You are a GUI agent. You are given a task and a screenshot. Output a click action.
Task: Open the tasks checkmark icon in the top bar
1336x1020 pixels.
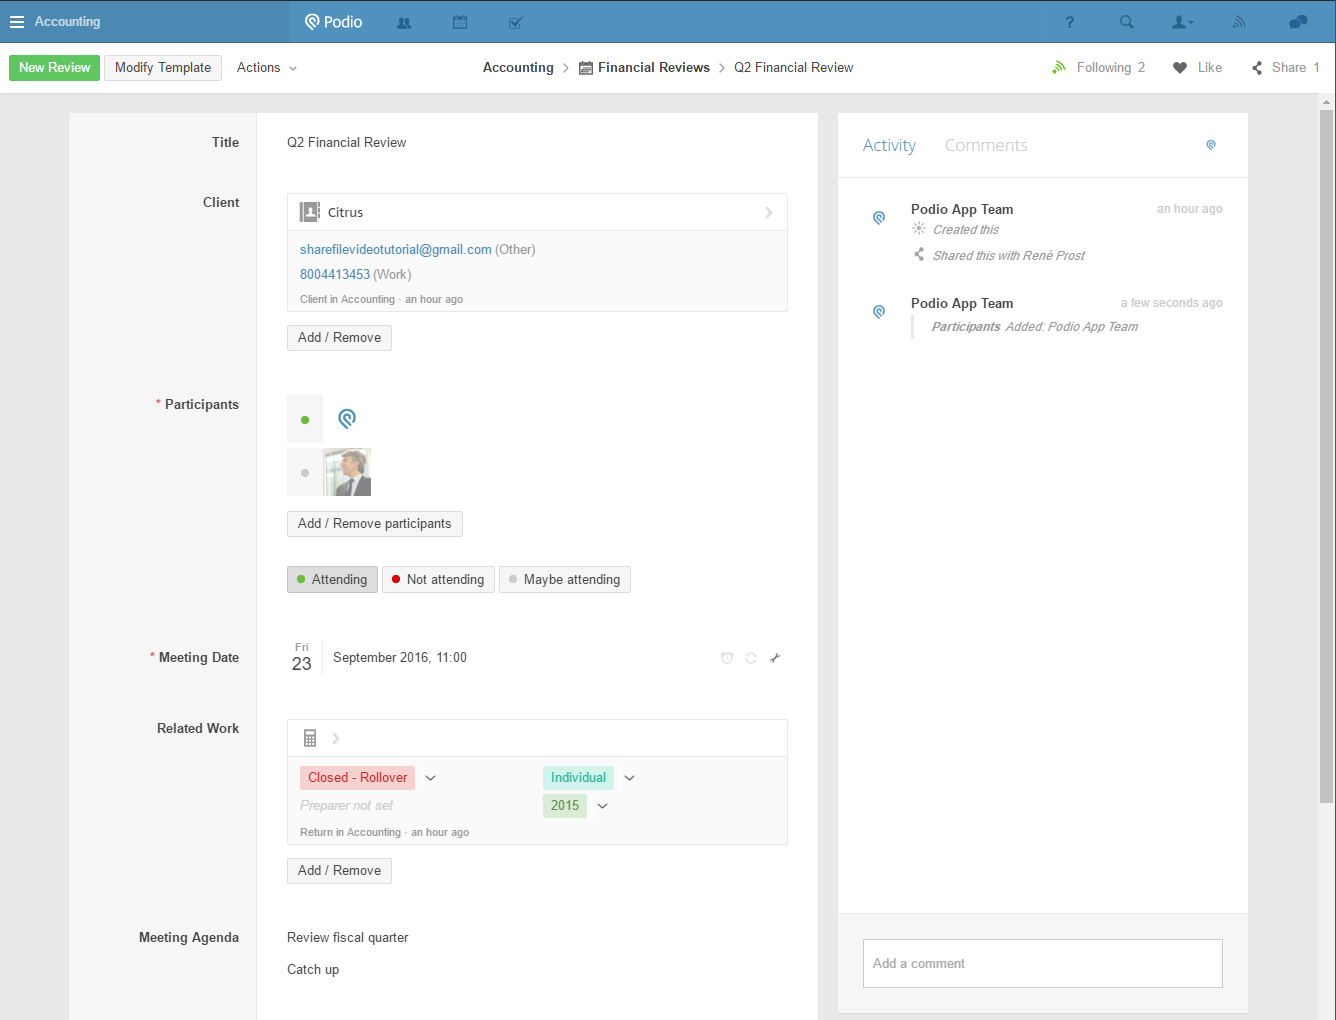point(515,22)
